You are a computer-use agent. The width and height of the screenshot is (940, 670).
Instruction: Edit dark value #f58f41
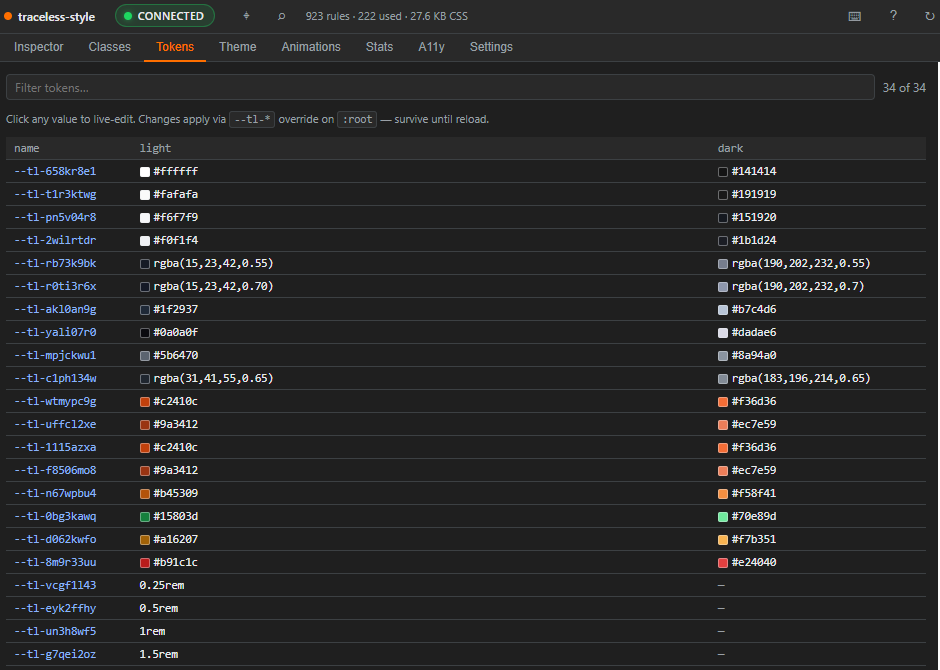click(x=754, y=493)
